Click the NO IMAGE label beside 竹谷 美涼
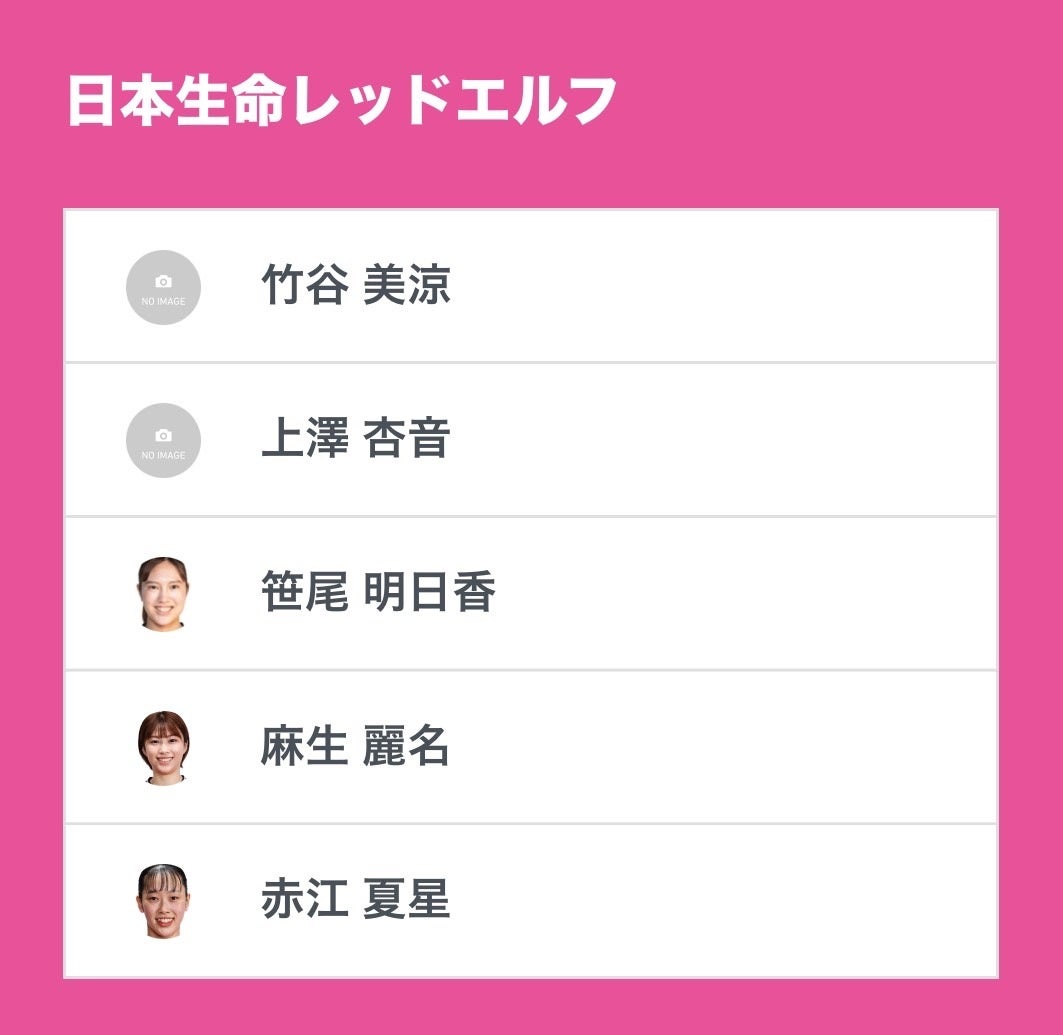The image size is (1063, 1035). [164, 302]
